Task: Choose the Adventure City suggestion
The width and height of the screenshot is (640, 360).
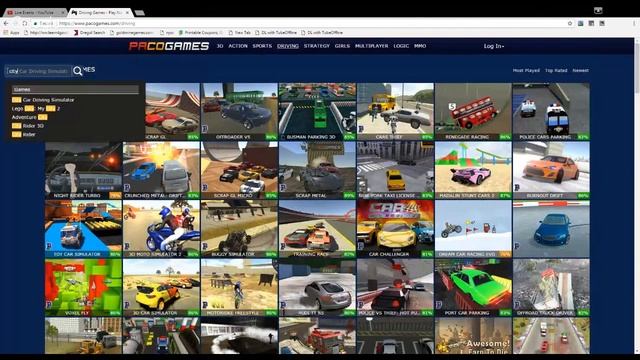Action: point(30,117)
